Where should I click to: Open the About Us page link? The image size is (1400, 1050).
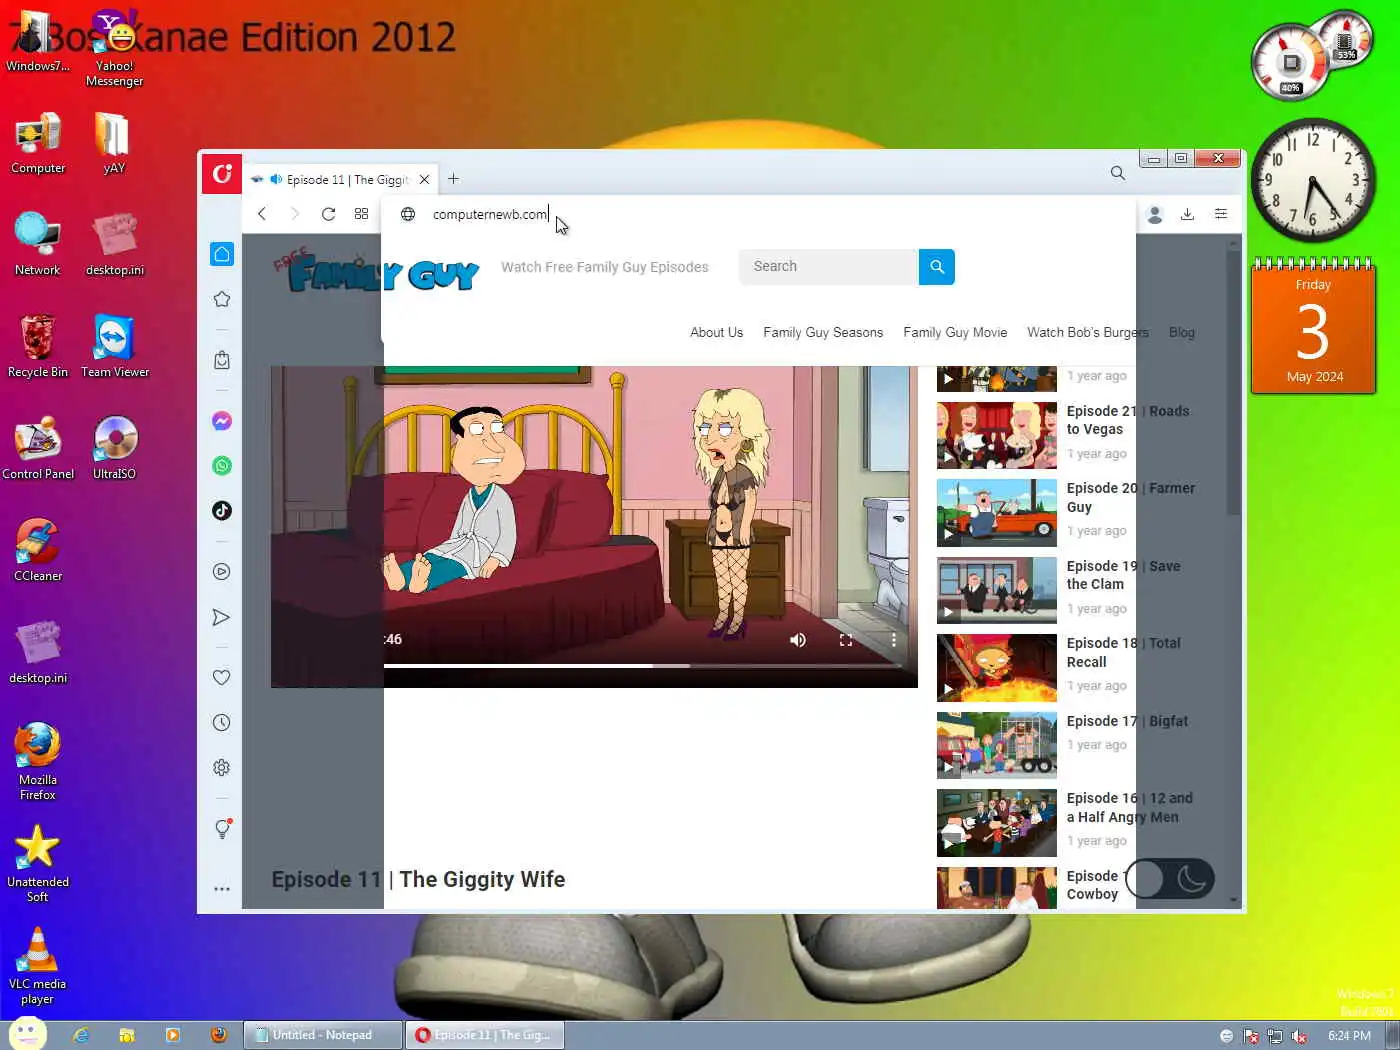click(x=716, y=332)
